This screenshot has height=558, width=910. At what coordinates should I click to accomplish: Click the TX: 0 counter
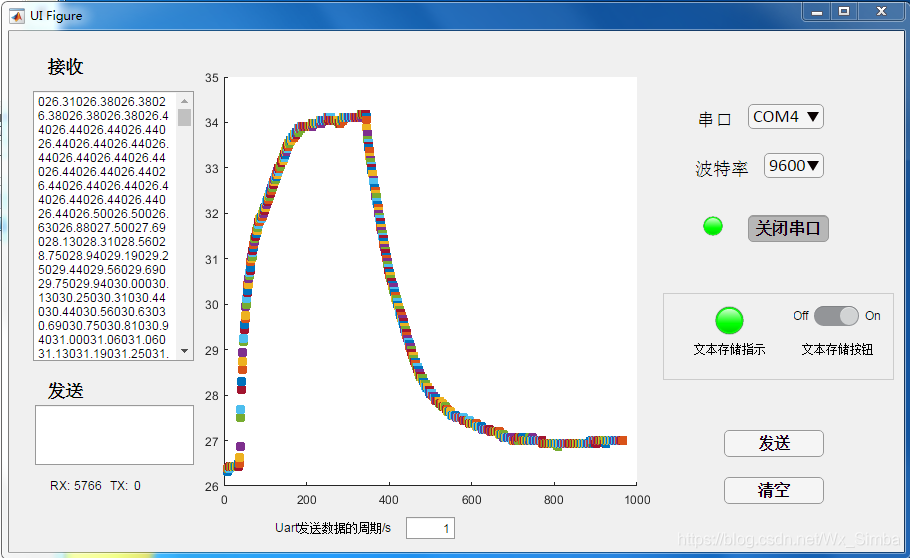pyautogui.click(x=125, y=486)
